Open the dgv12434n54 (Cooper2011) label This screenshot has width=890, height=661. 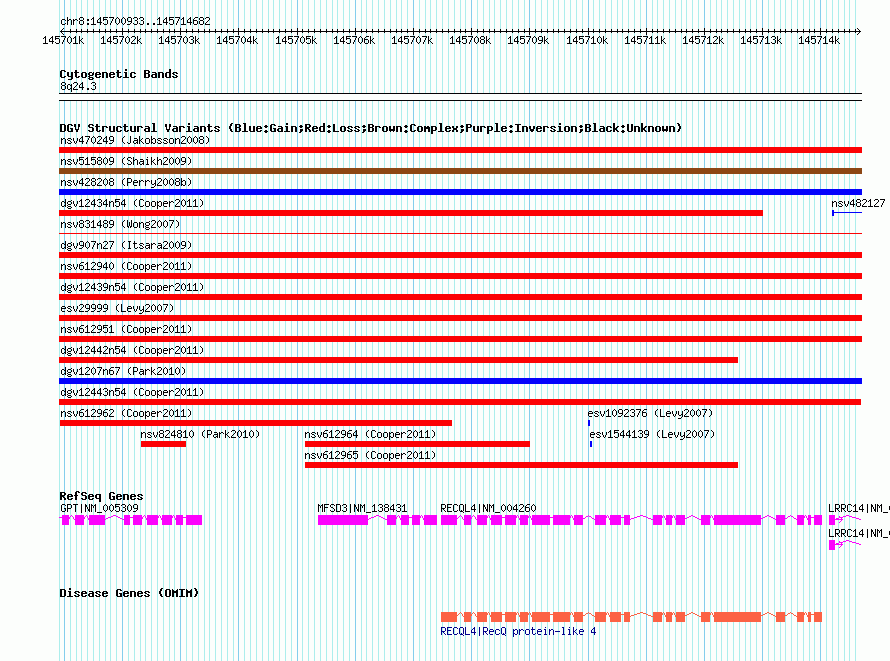[x=132, y=203]
